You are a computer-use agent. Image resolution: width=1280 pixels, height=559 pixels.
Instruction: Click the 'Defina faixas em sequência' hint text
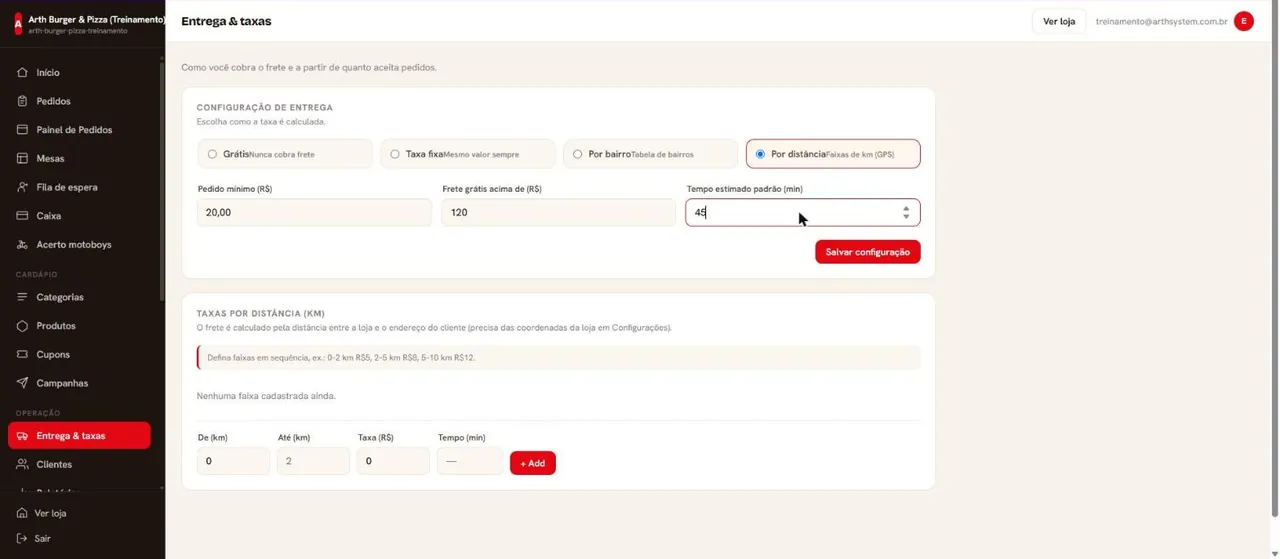pos(341,357)
